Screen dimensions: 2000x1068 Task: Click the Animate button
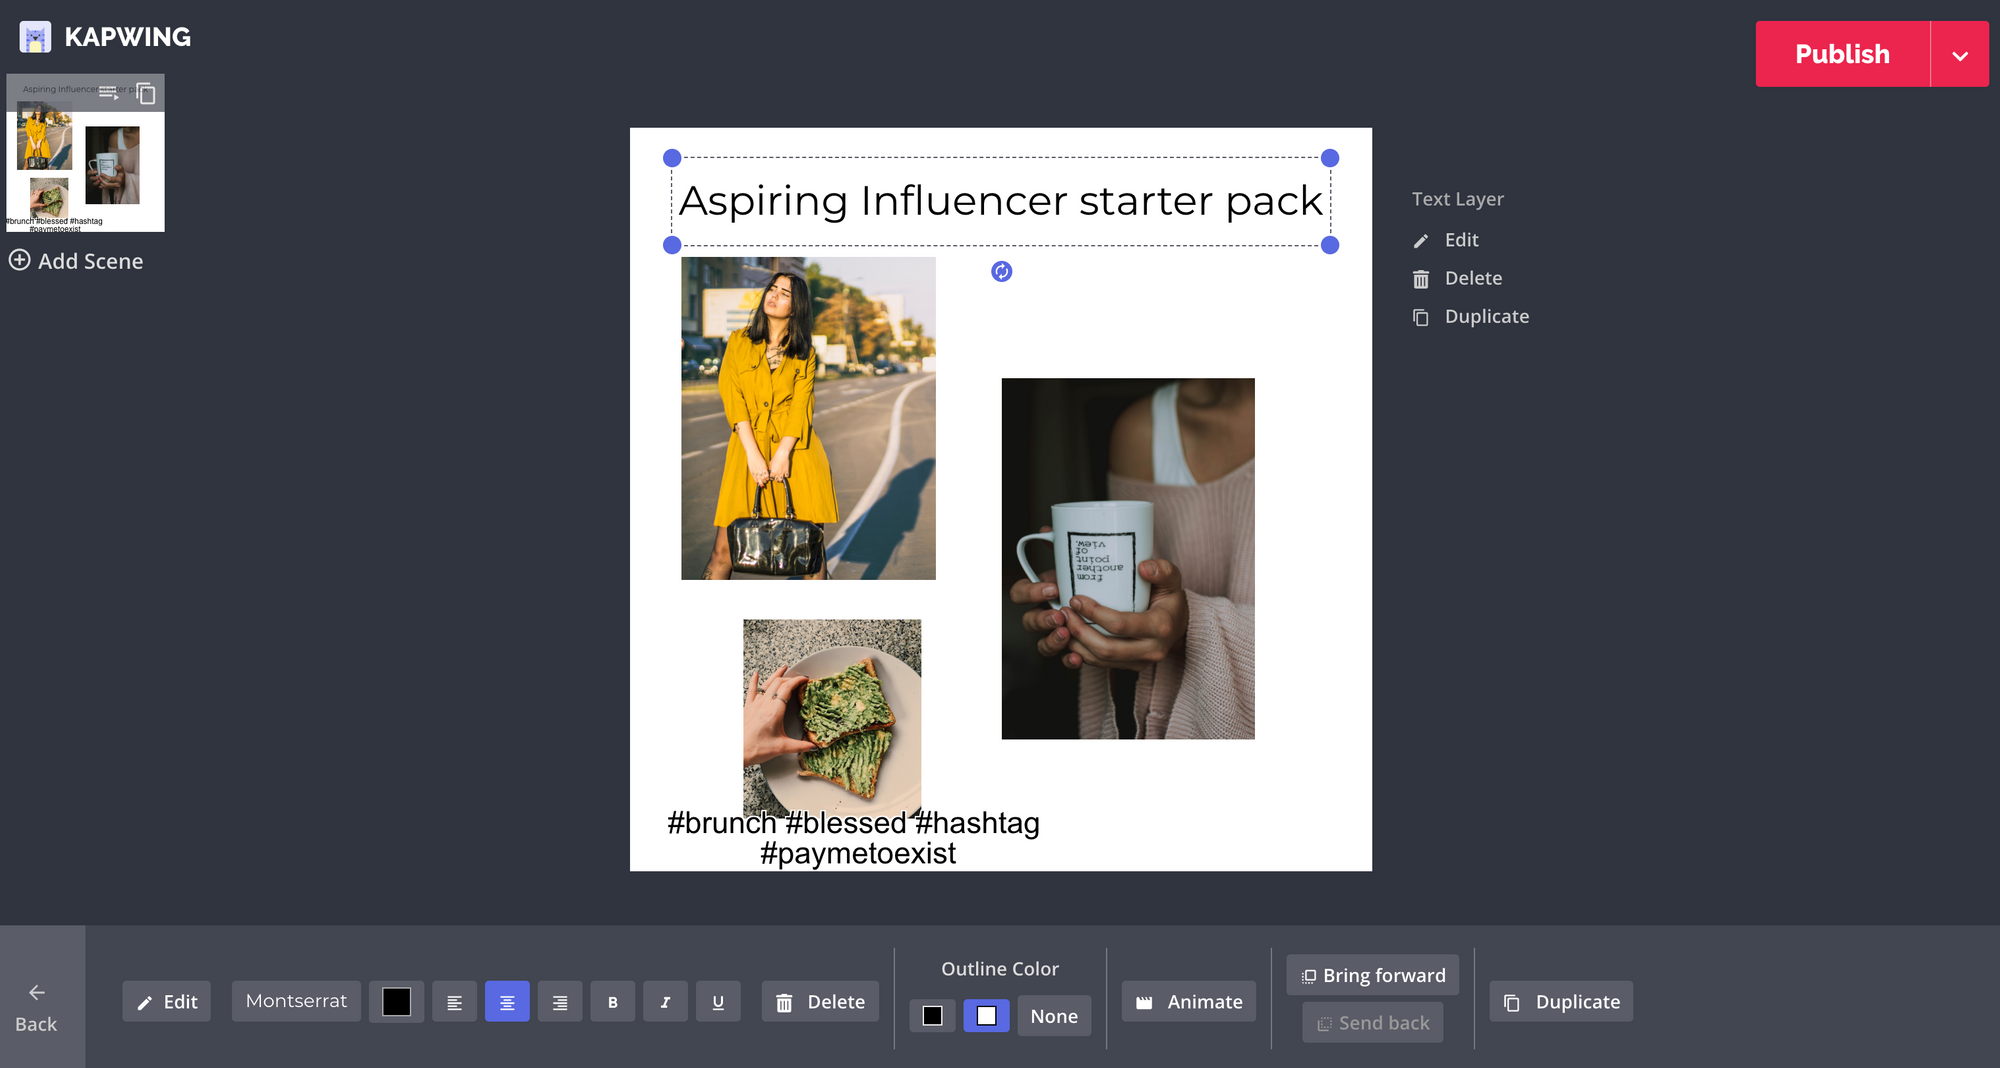click(x=1189, y=1002)
